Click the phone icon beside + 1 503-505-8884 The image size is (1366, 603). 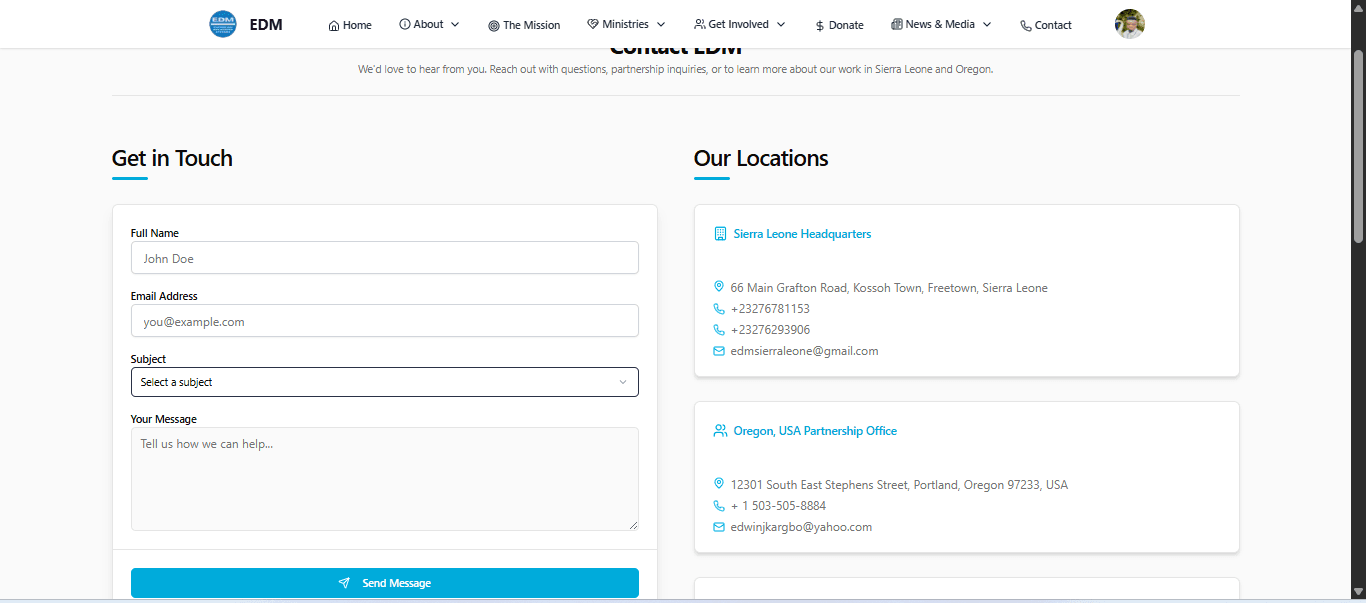[x=719, y=506]
